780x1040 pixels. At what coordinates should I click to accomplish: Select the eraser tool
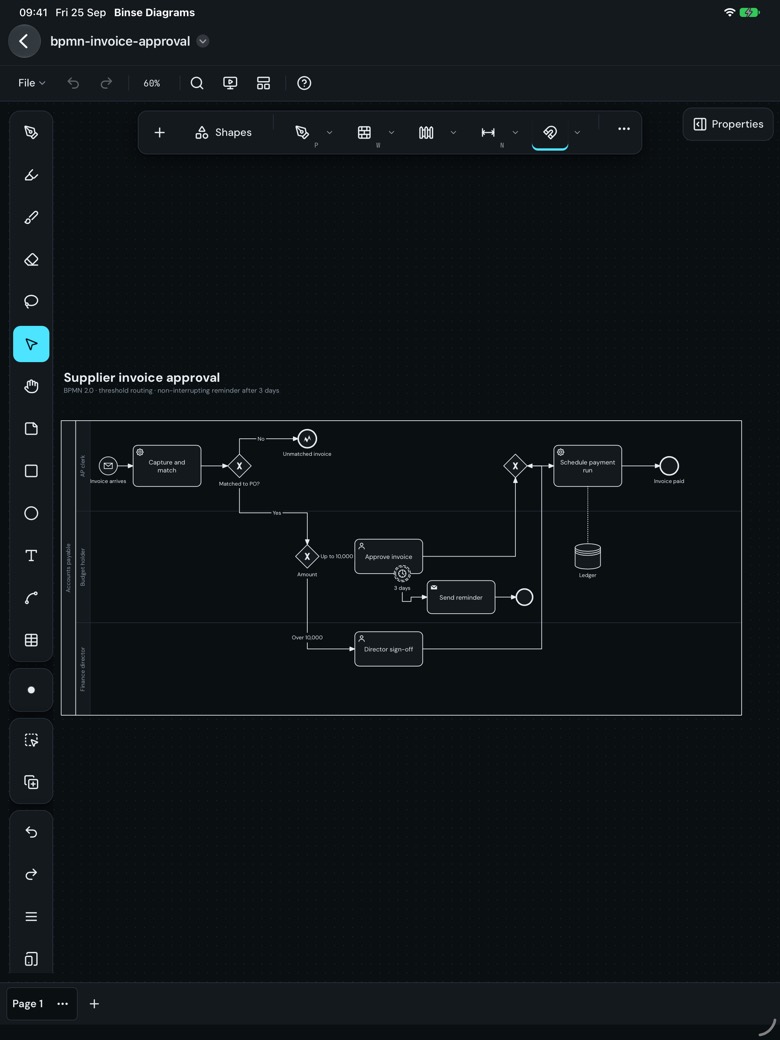(x=31, y=260)
